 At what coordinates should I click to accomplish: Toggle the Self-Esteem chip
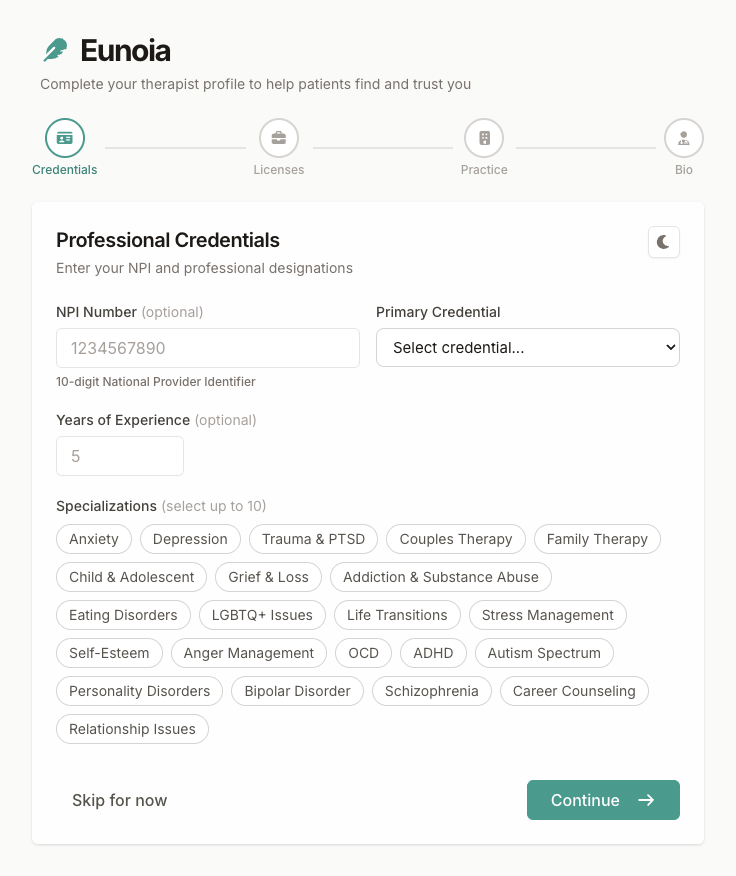110,653
